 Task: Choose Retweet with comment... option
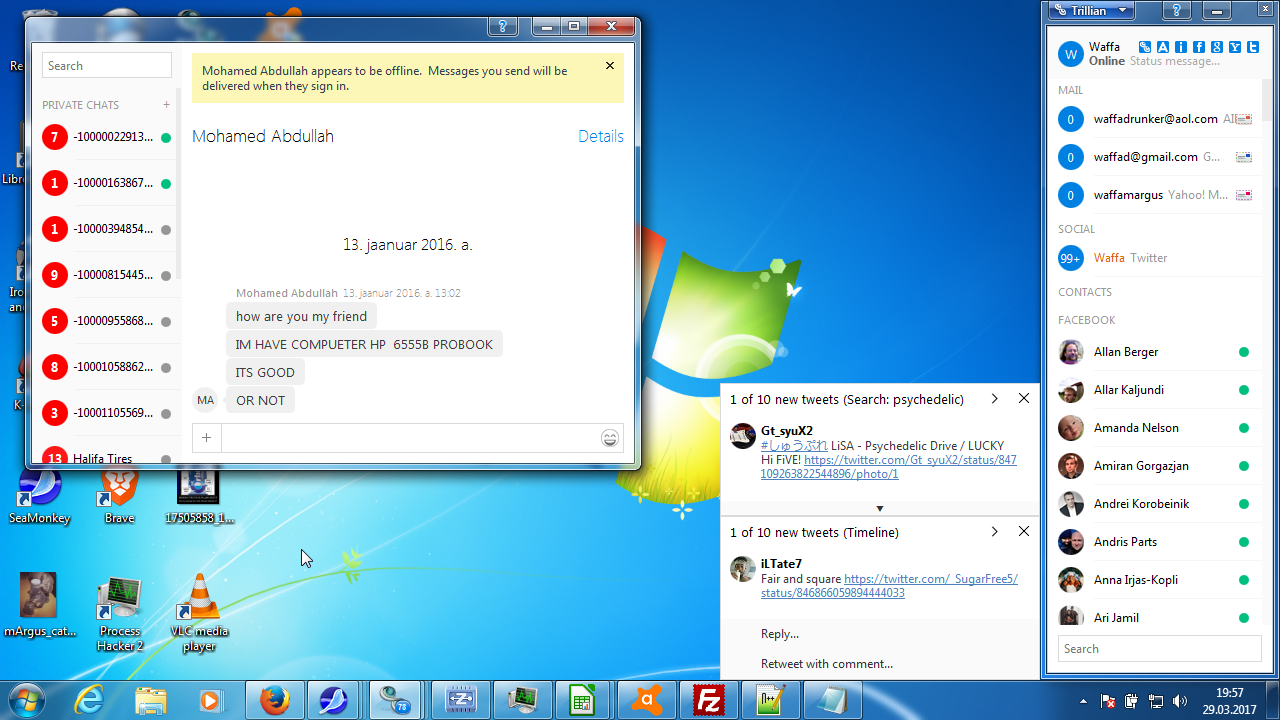pos(827,664)
